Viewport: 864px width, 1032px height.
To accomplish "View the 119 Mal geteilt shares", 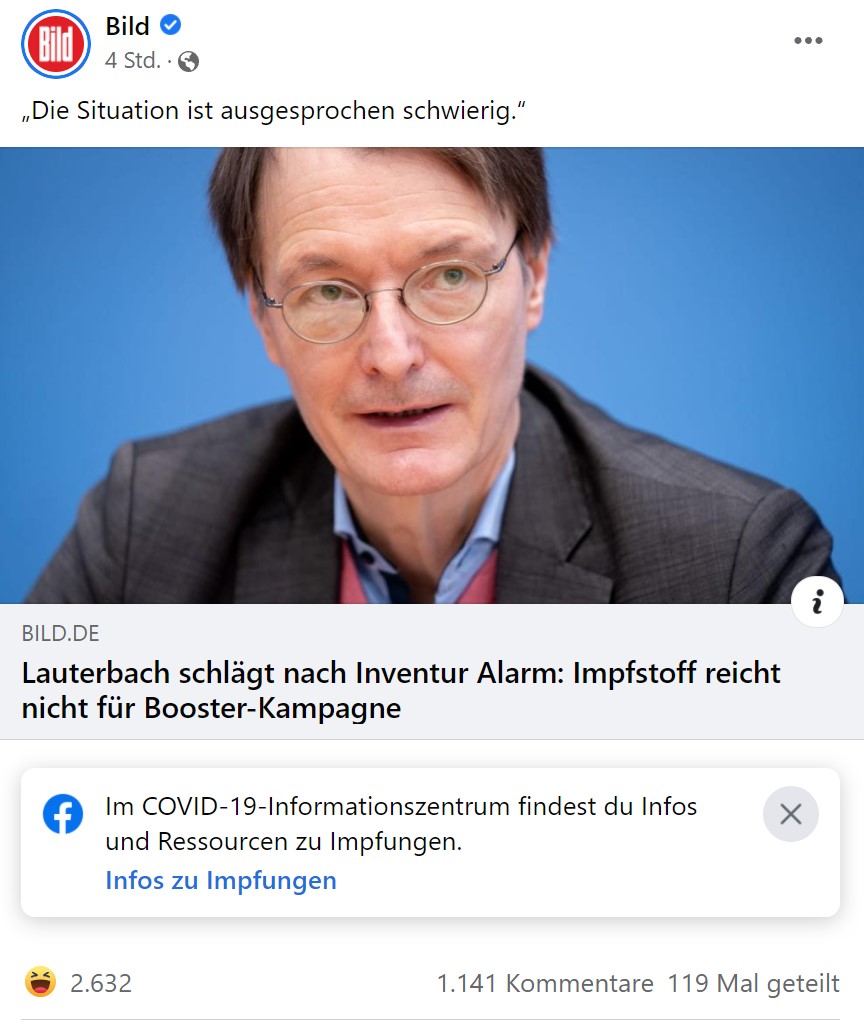I will pos(753,983).
